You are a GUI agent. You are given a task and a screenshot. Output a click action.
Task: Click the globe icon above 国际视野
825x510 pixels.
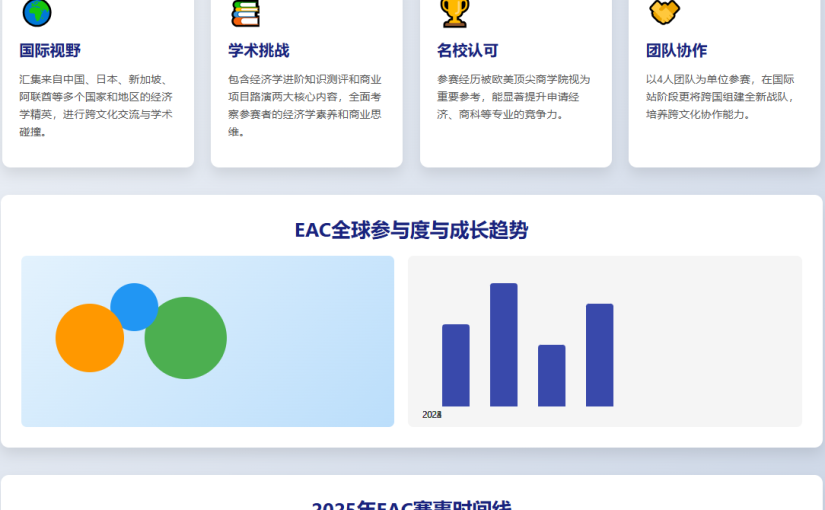coord(37,13)
